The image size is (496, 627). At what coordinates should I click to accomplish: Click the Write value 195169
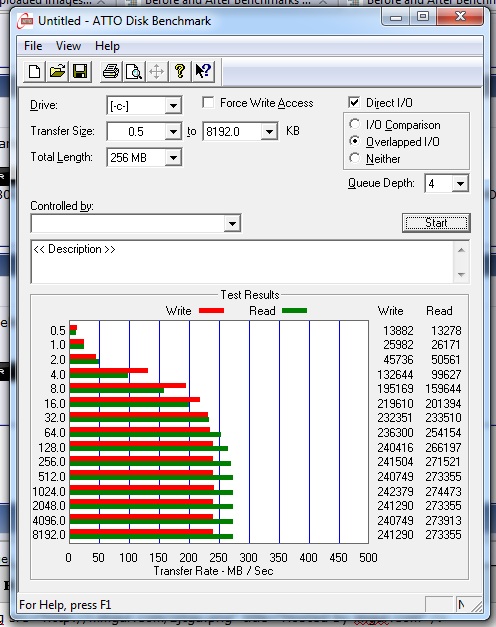(395, 389)
